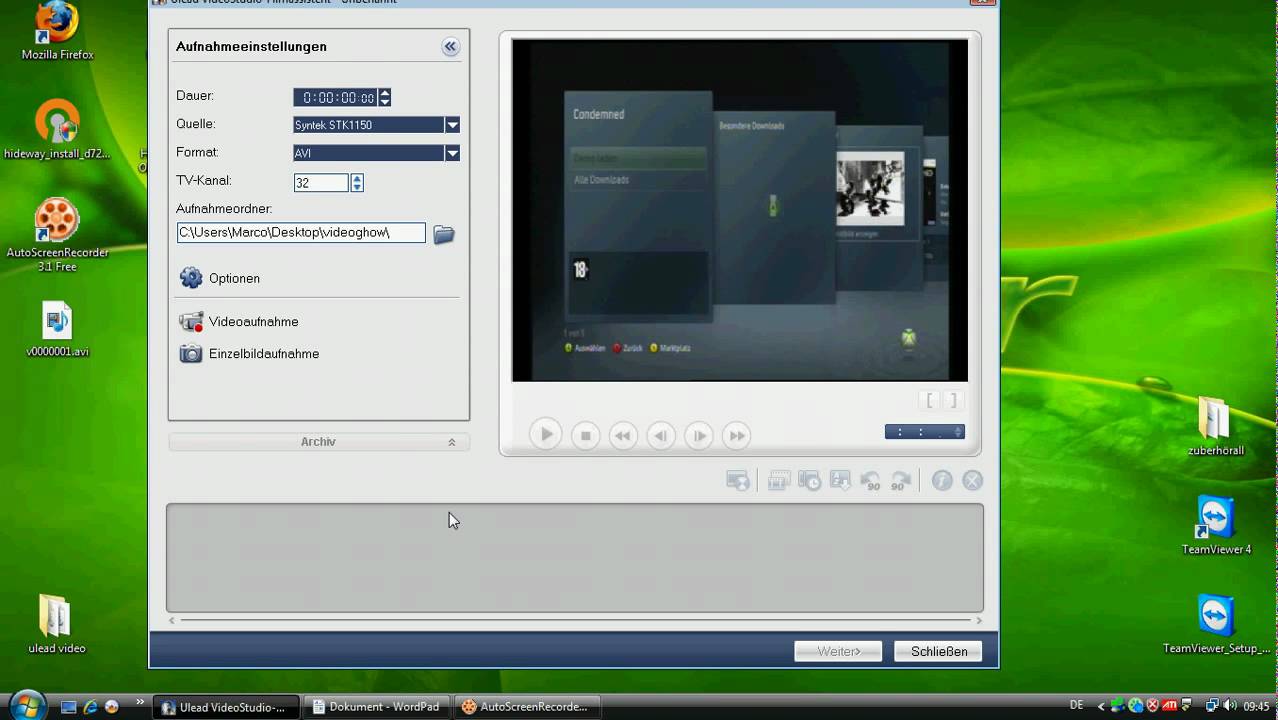Show hidden tray icons arrow

1101,706
